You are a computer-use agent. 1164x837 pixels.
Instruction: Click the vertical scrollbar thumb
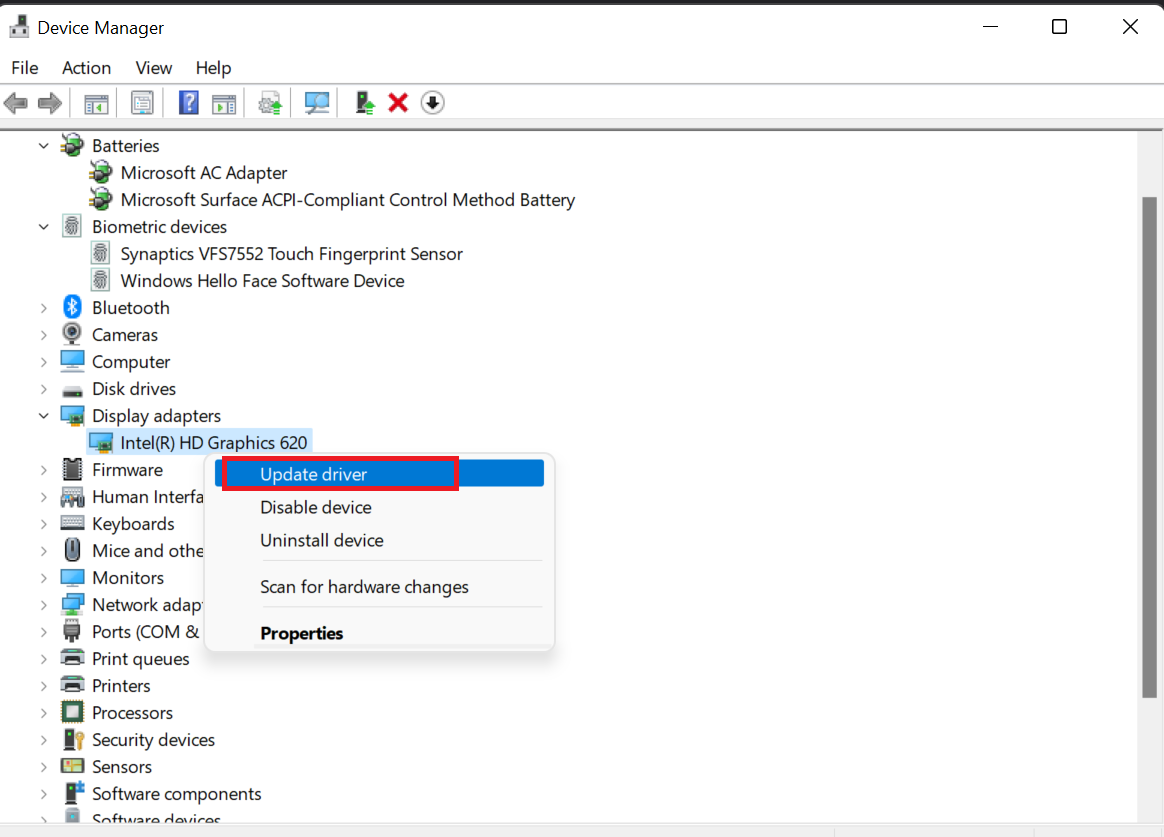(1149, 447)
